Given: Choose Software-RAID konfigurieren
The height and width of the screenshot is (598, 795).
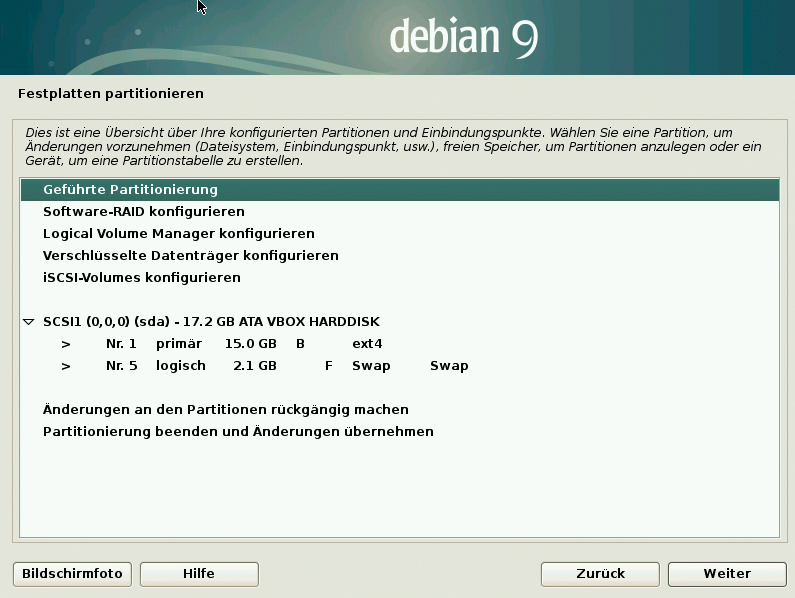Looking at the screenshot, I should point(143,212).
